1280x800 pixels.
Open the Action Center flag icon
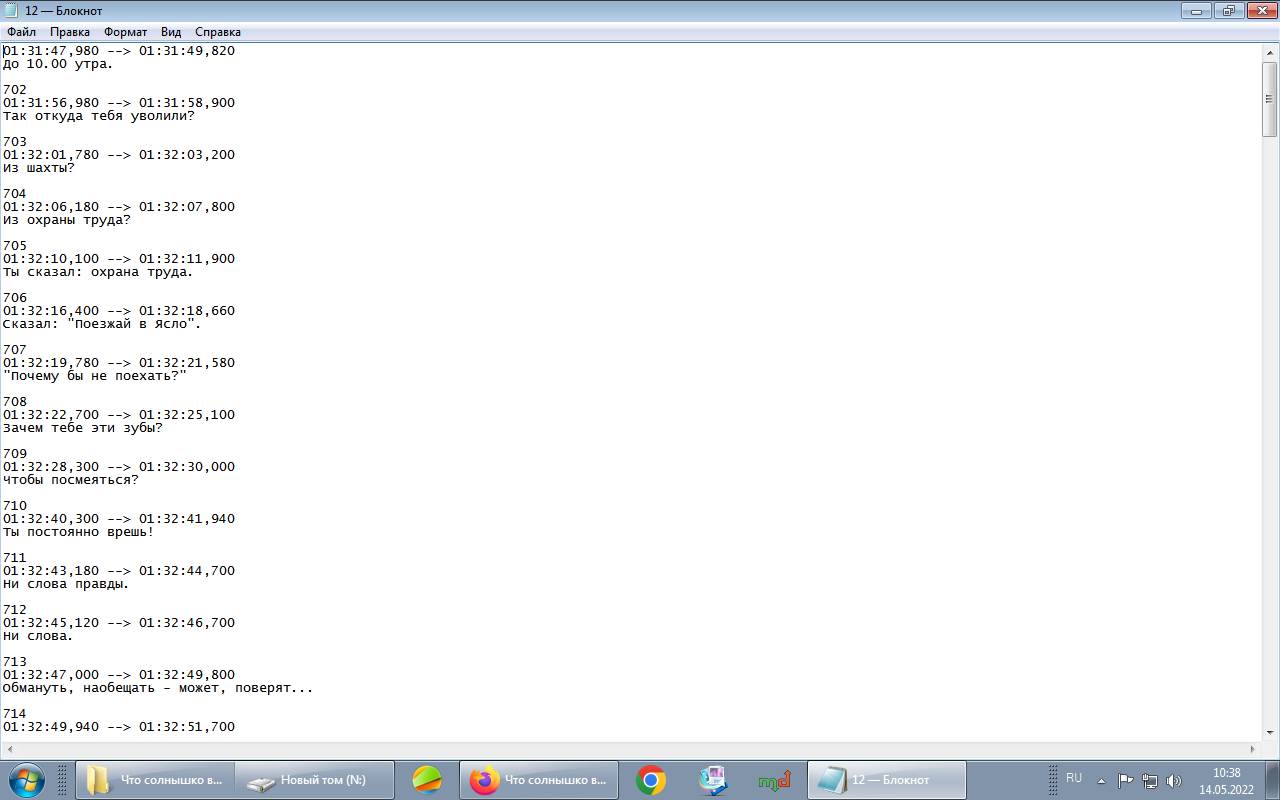[x=1125, y=780]
